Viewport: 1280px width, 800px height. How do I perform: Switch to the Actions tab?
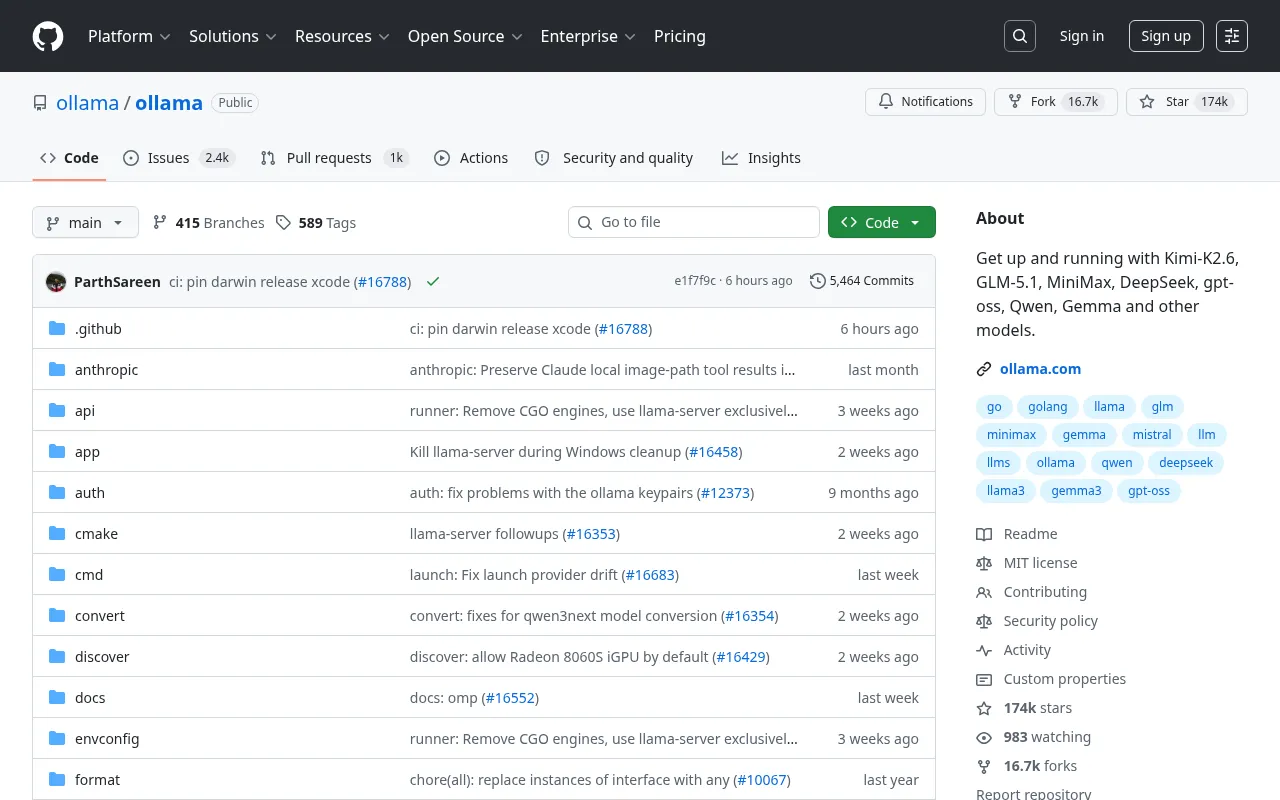pyautogui.click(x=471, y=158)
